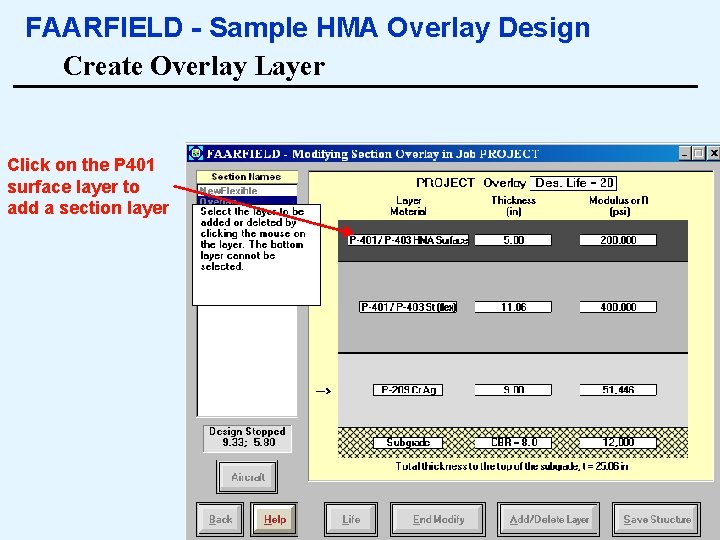Click the Aircraft button

[248, 477]
